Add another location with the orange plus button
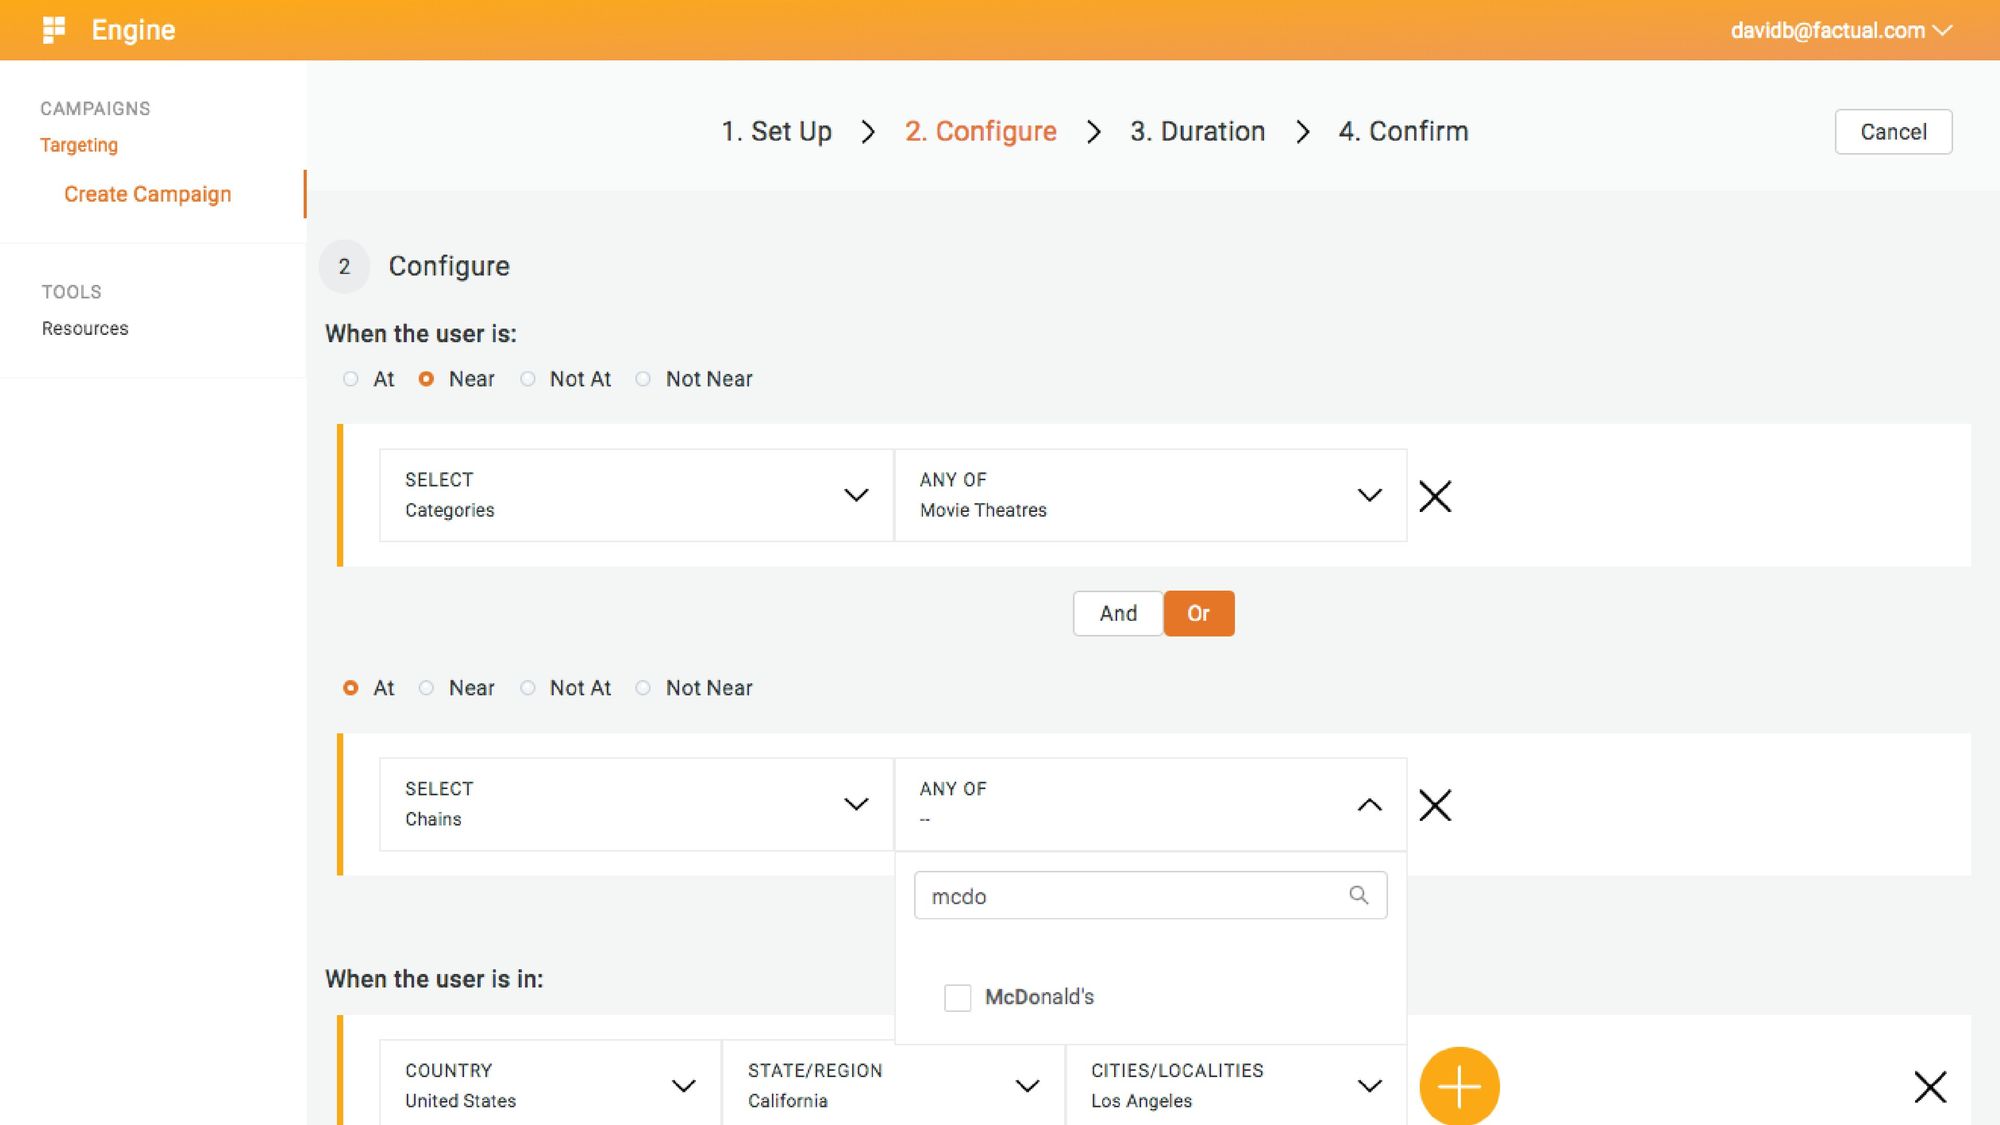2000x1125 pixels. [1459, 1086]
